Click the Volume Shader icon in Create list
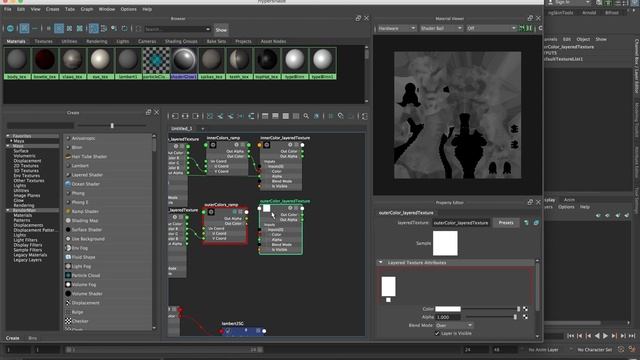Image resolution: width=640 pixels, height=360 pixels. [x=68, y=294]
